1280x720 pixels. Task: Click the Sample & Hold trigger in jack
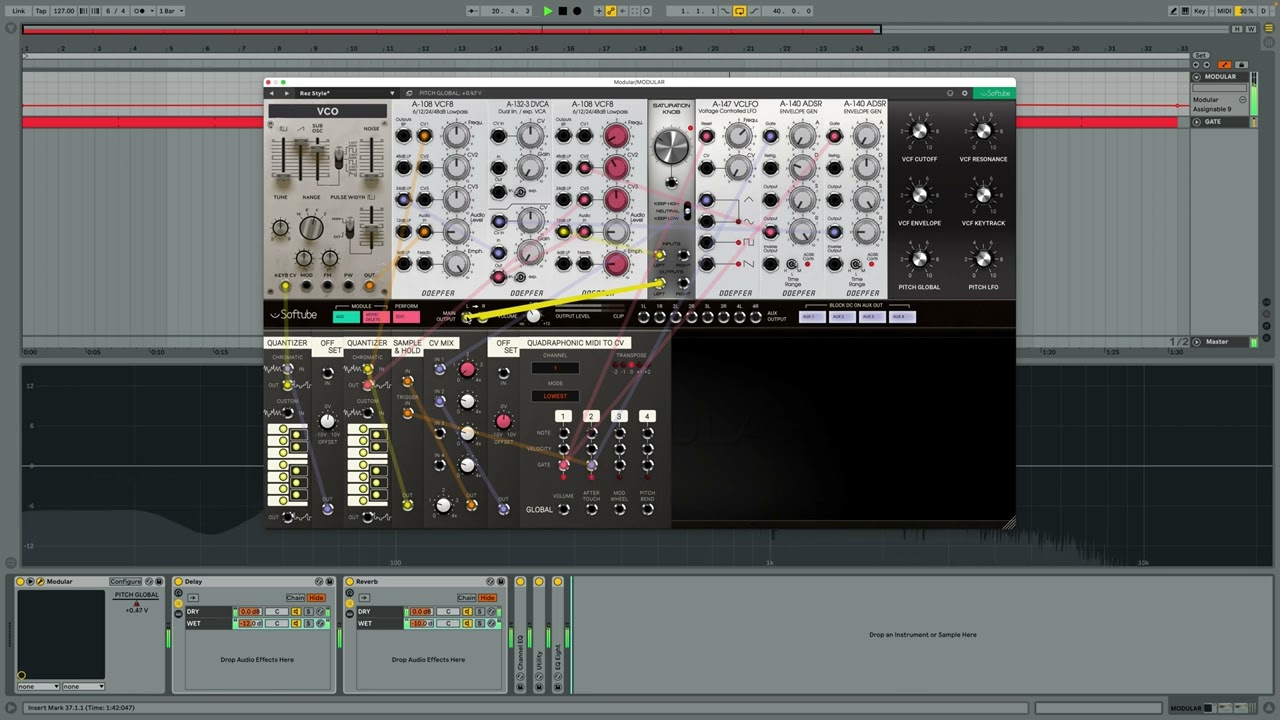pyautogui.click(x=407, y=413)
